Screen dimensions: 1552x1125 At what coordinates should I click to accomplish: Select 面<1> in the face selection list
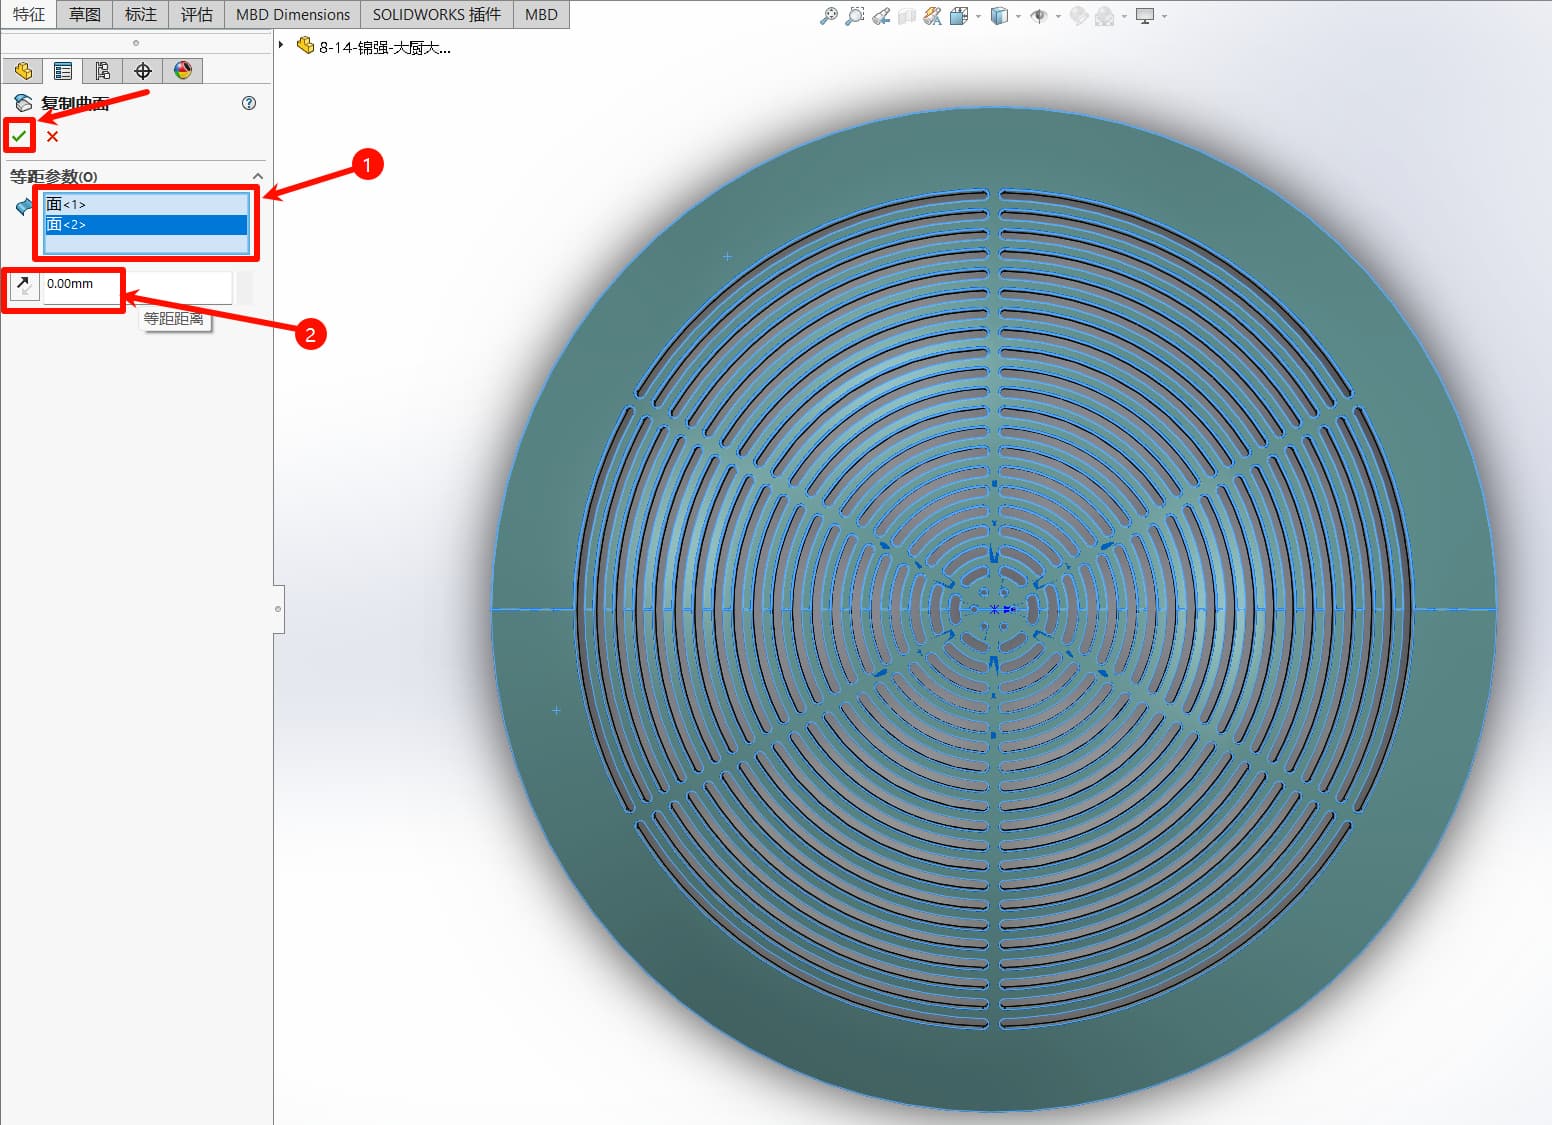(x=146, y=205)
